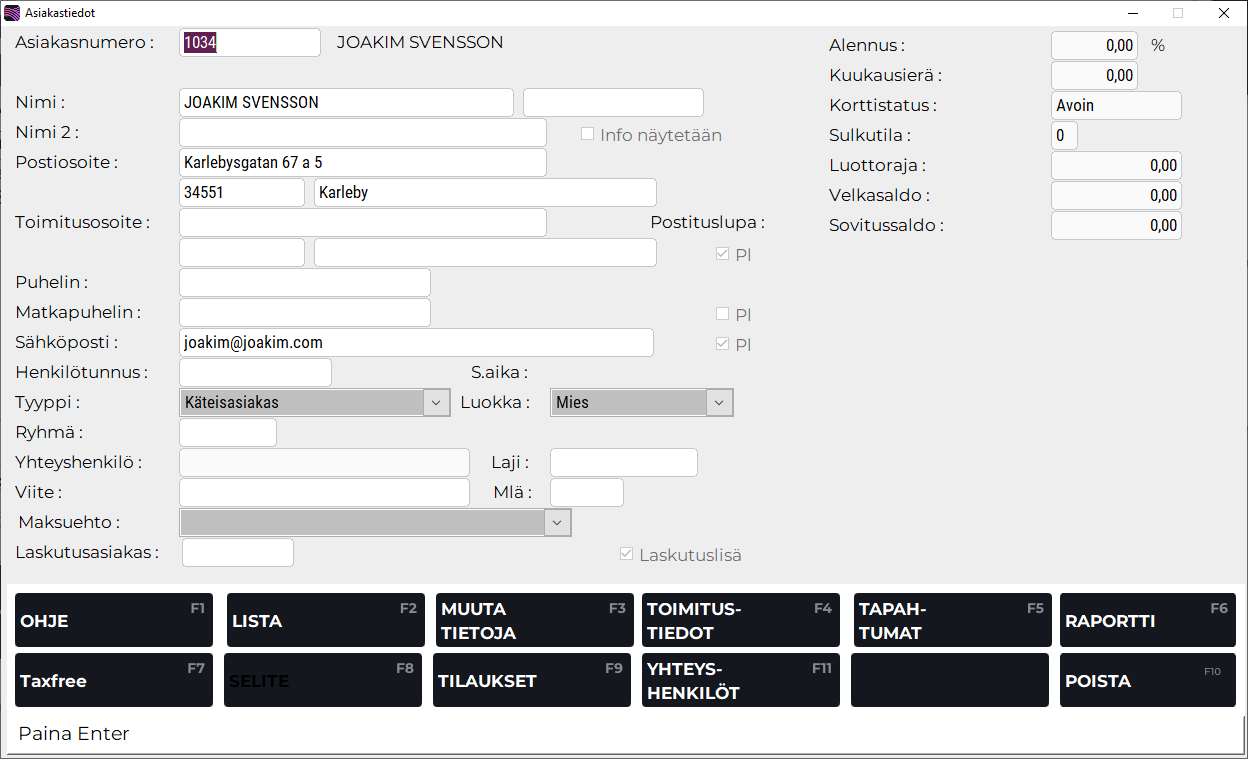This screenshot has height=759, width=1248.
Task: Expand the Maksuehto dropdown
Action: coord(558,523)
